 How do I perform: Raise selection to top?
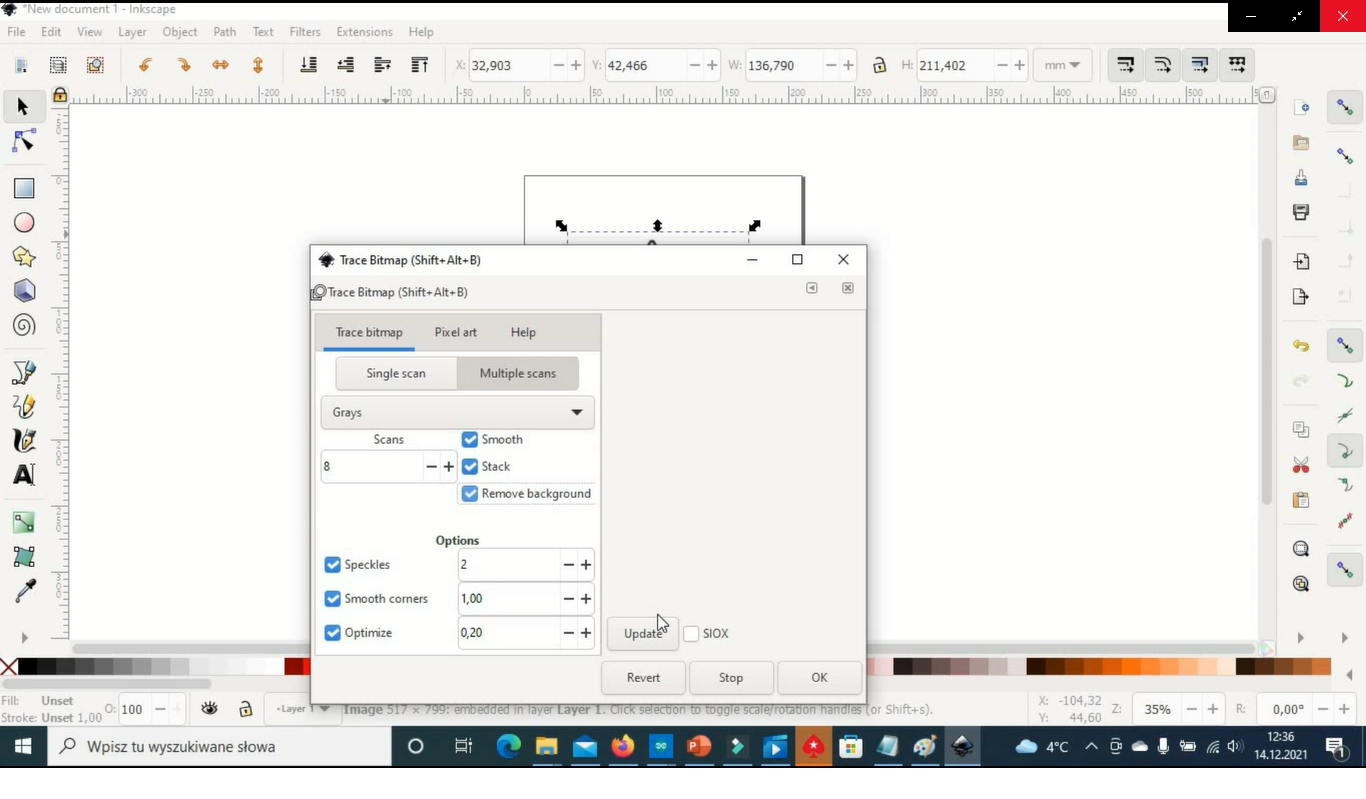point(419,65)
